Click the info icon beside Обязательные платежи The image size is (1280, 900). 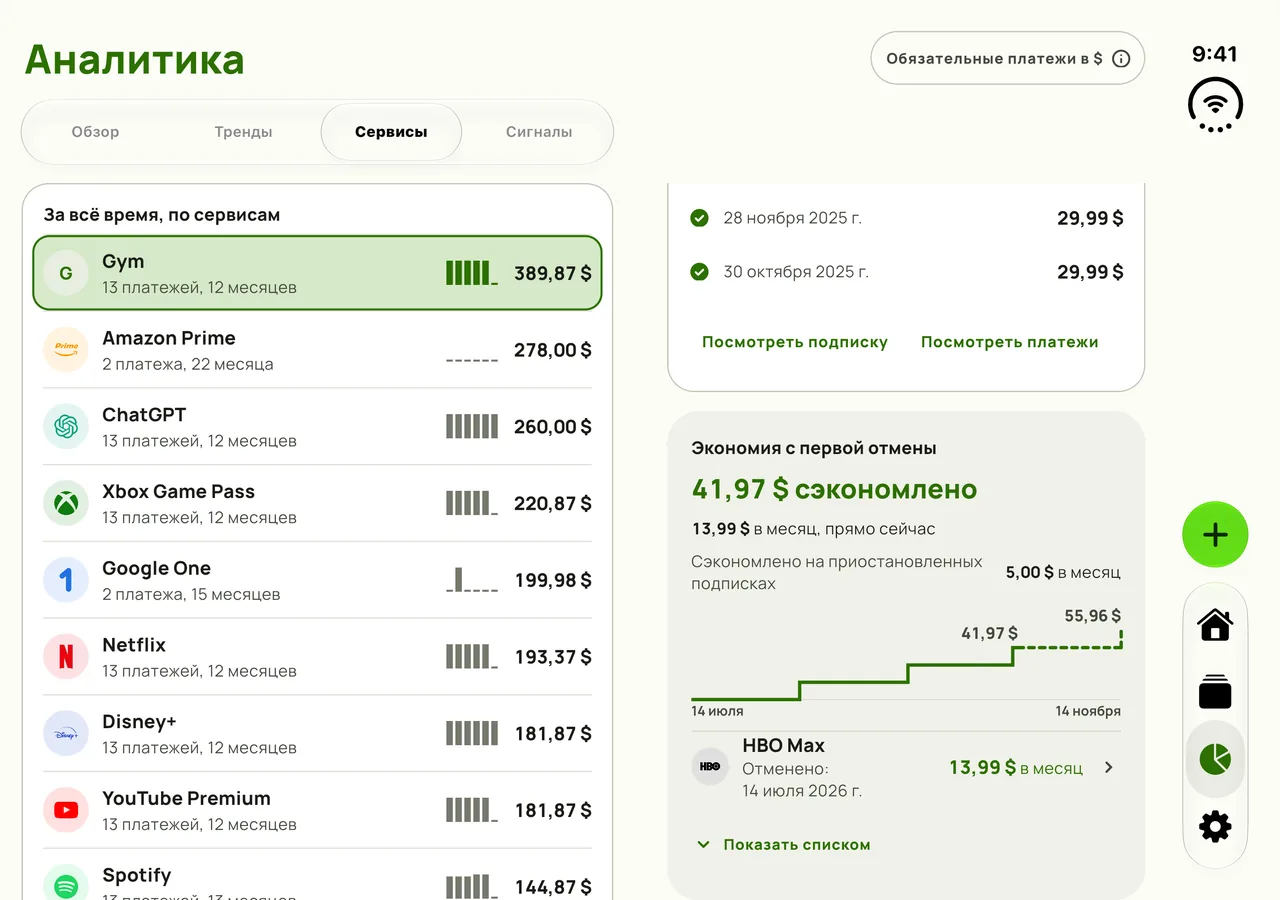pyautogui.click(x=1121, y=59)
